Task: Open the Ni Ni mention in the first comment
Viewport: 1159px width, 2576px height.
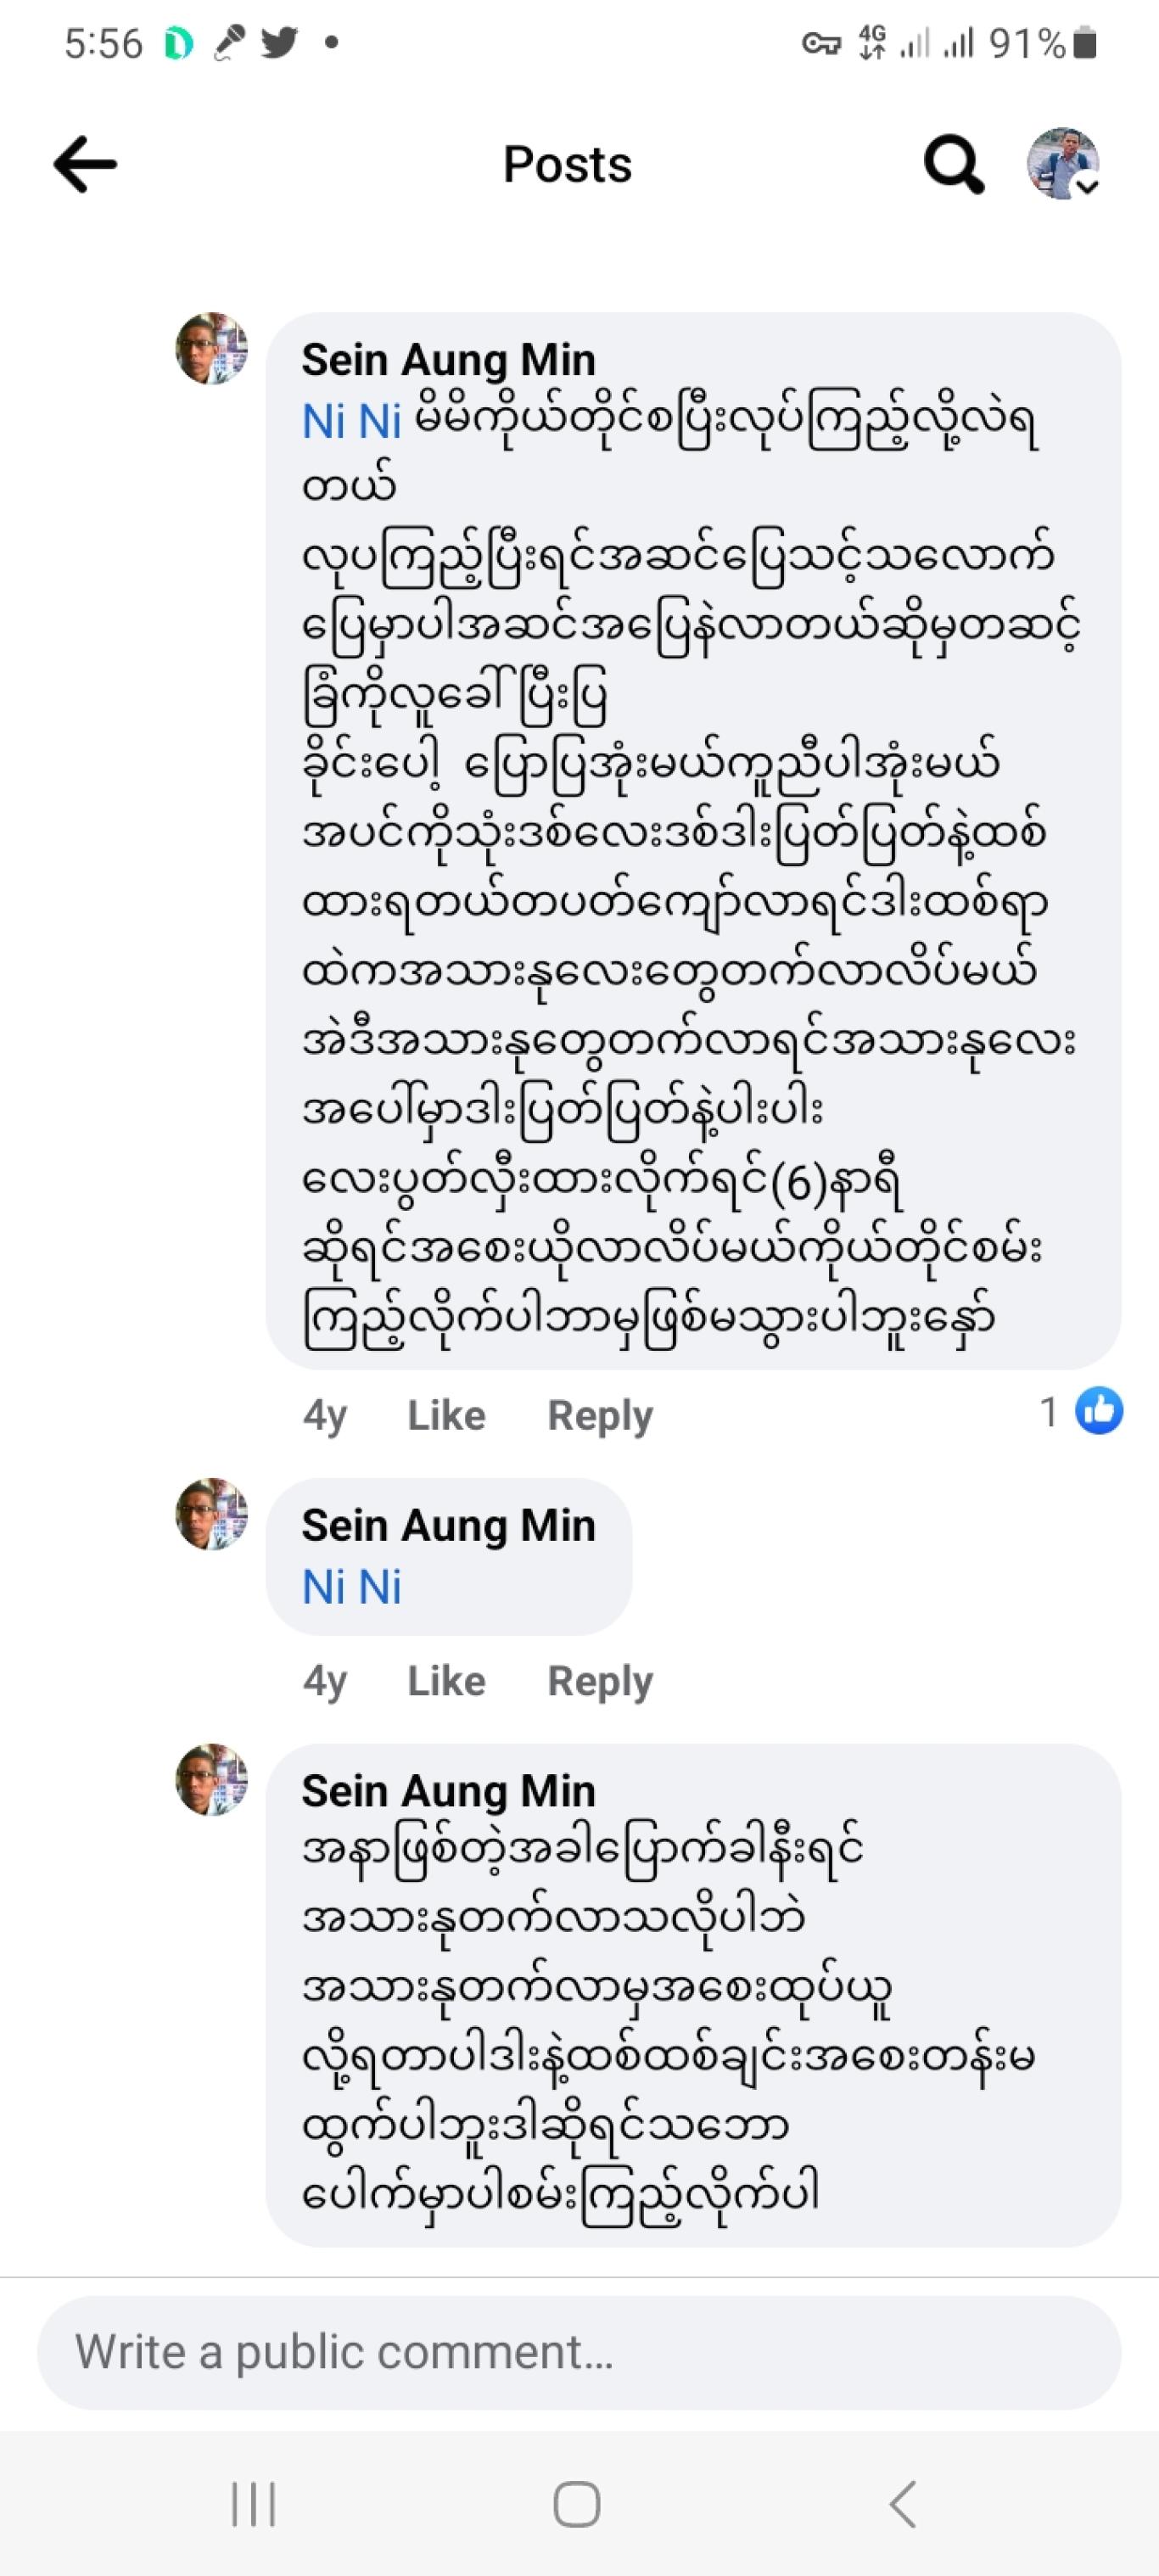Action: pos(351,422)
